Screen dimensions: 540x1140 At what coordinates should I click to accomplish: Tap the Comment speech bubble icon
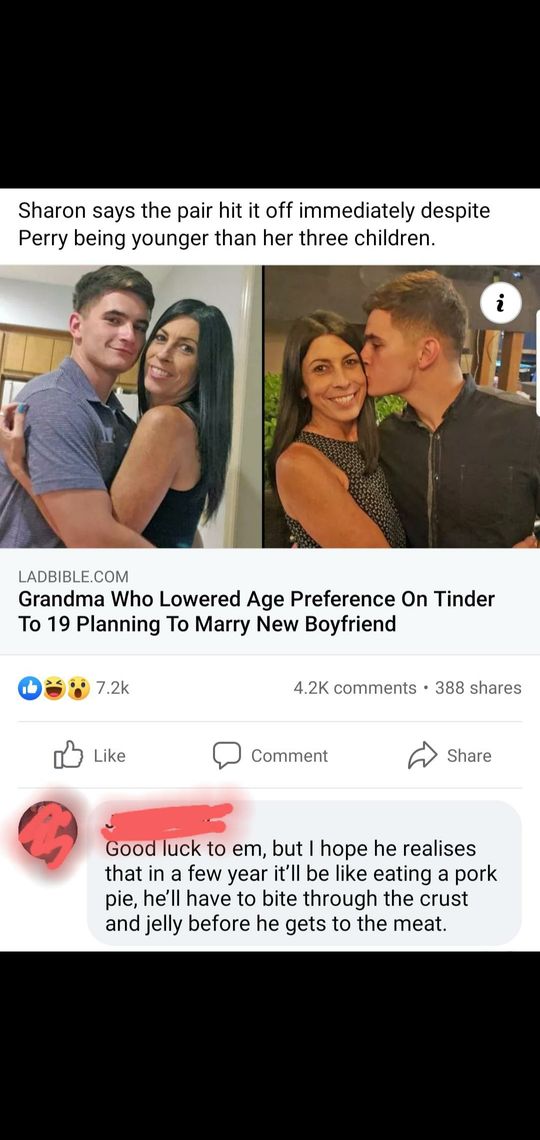[225, 756]
